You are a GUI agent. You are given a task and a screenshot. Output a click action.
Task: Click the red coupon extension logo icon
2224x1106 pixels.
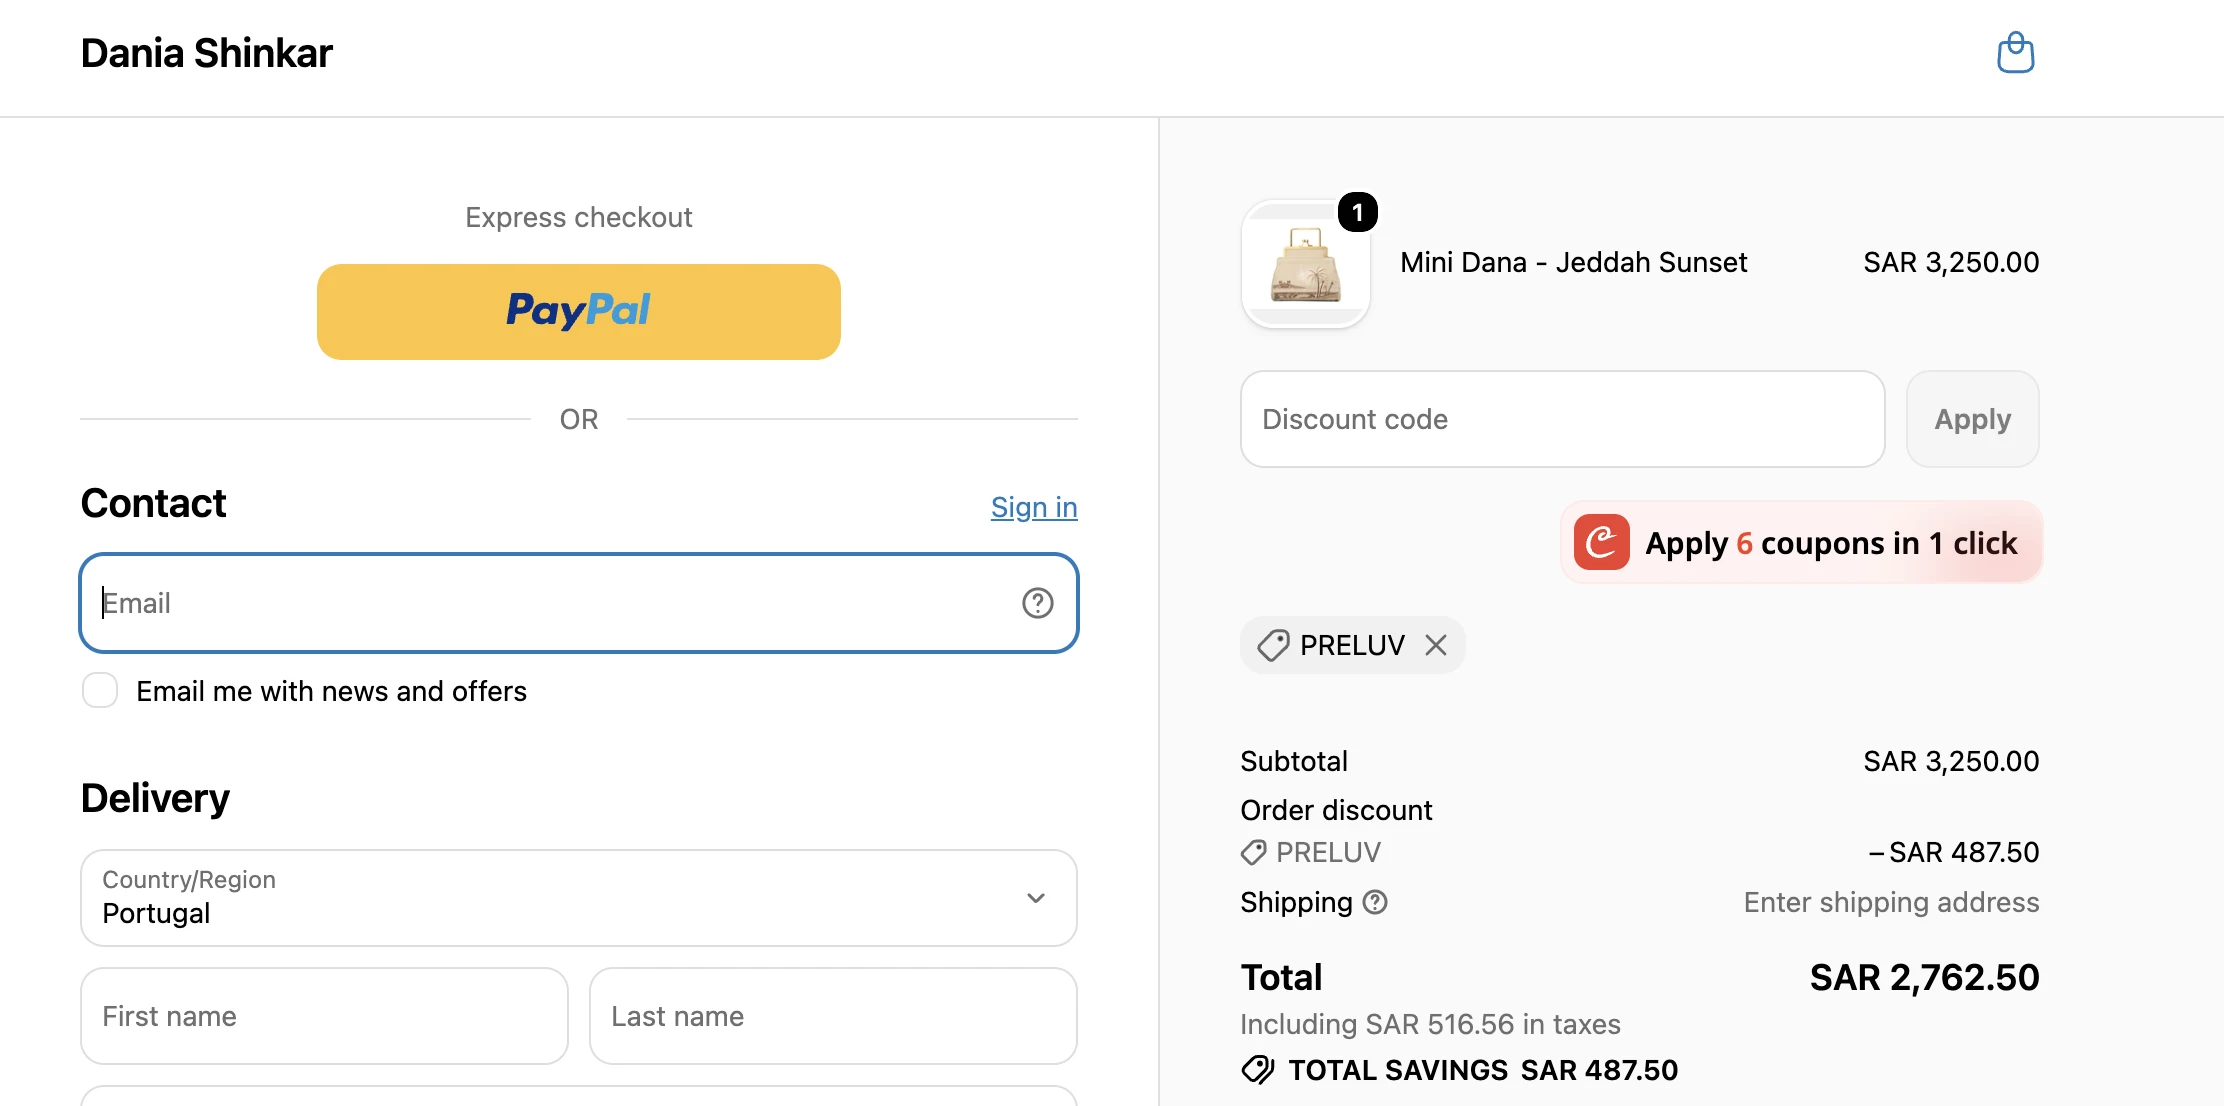tap(1601, 542)
